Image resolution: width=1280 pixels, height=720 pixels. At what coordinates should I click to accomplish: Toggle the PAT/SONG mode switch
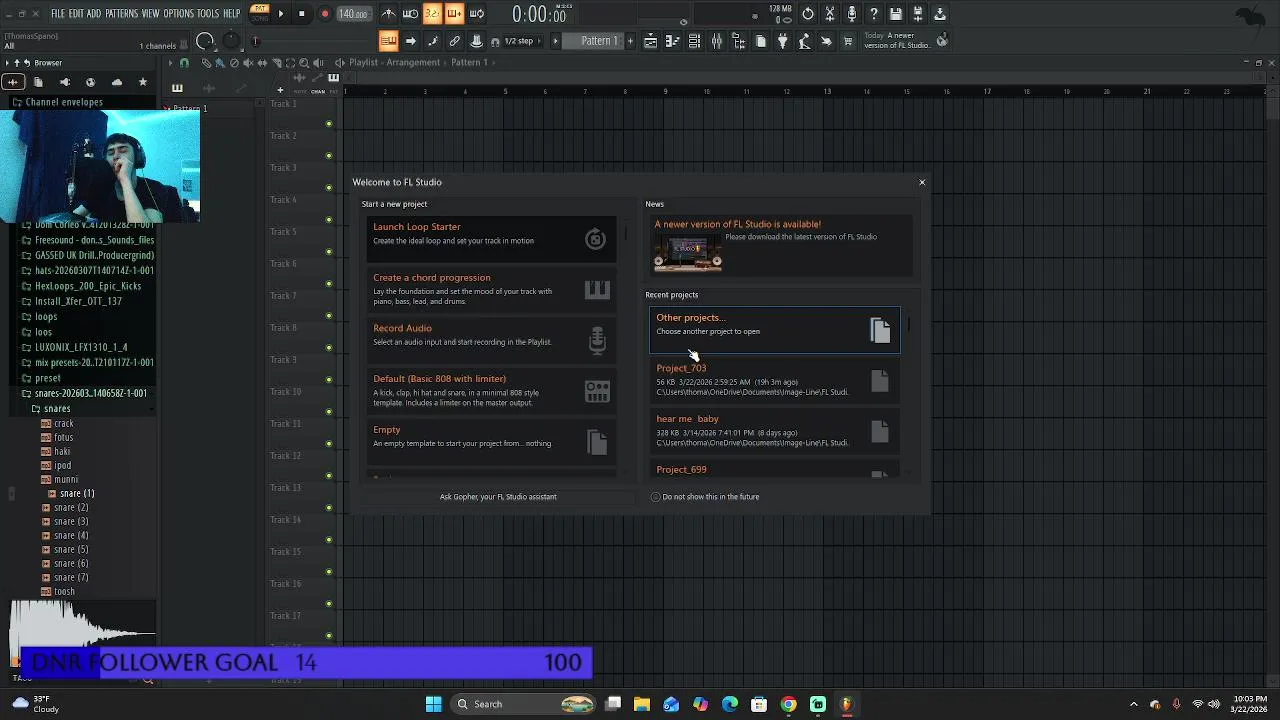point(259,13)
